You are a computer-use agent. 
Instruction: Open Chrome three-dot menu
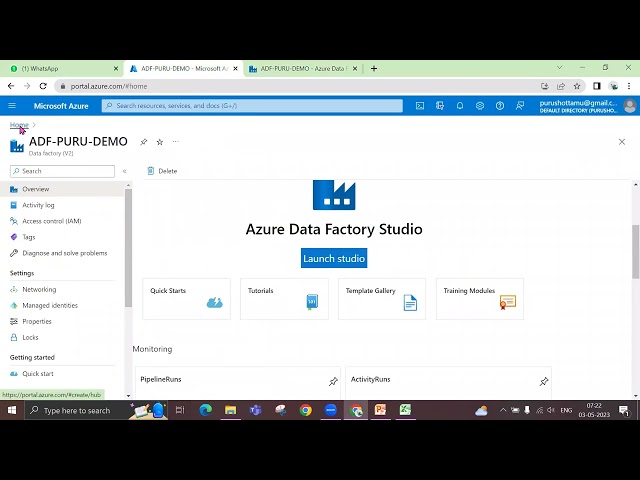(629, 86)
